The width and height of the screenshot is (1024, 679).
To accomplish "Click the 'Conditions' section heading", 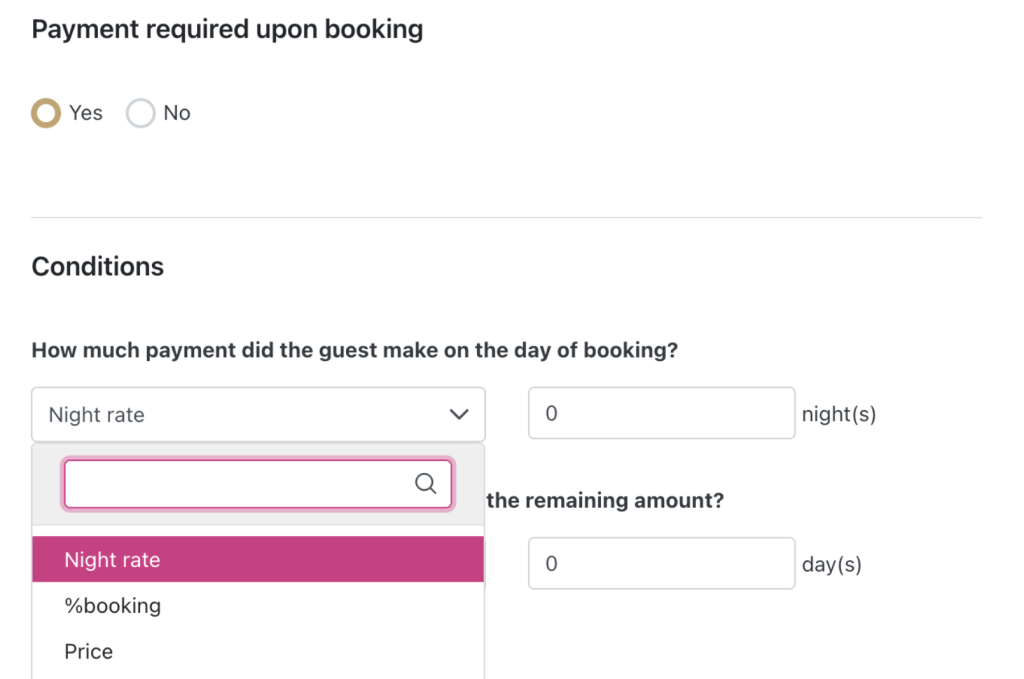I will [98, 267].
